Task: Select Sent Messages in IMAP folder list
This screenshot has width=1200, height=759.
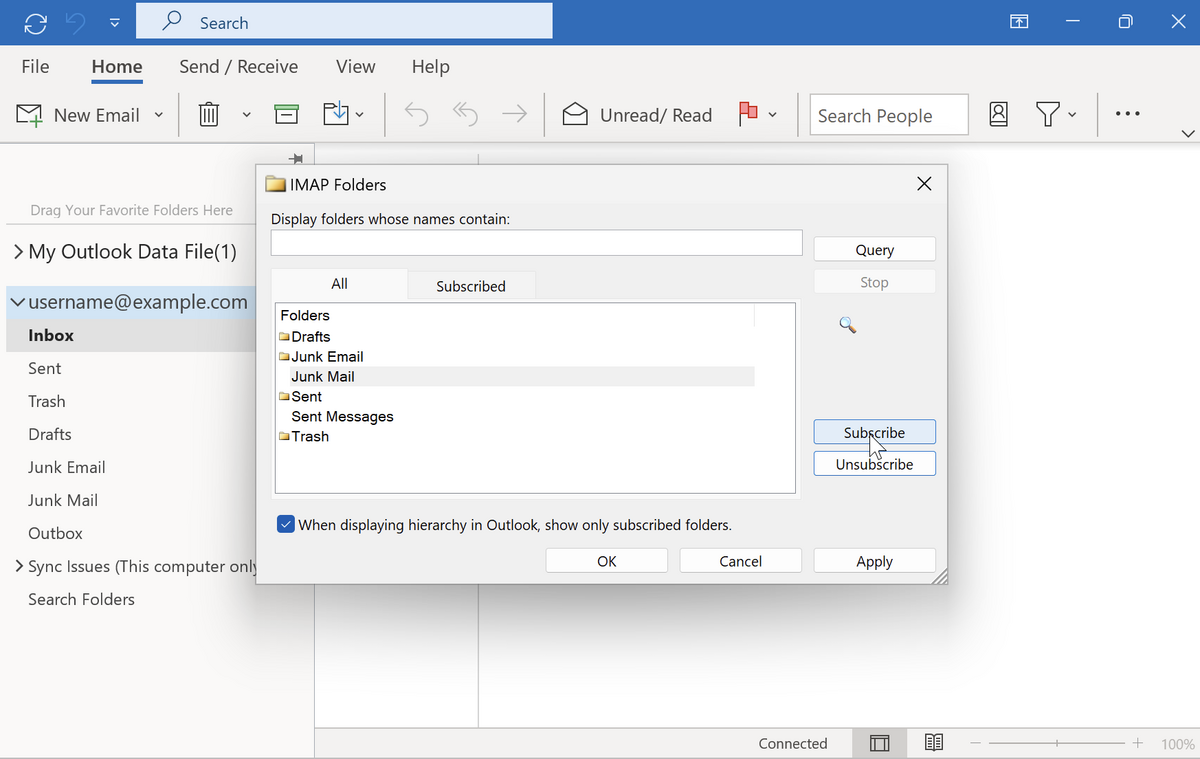Action: point(342,417)
